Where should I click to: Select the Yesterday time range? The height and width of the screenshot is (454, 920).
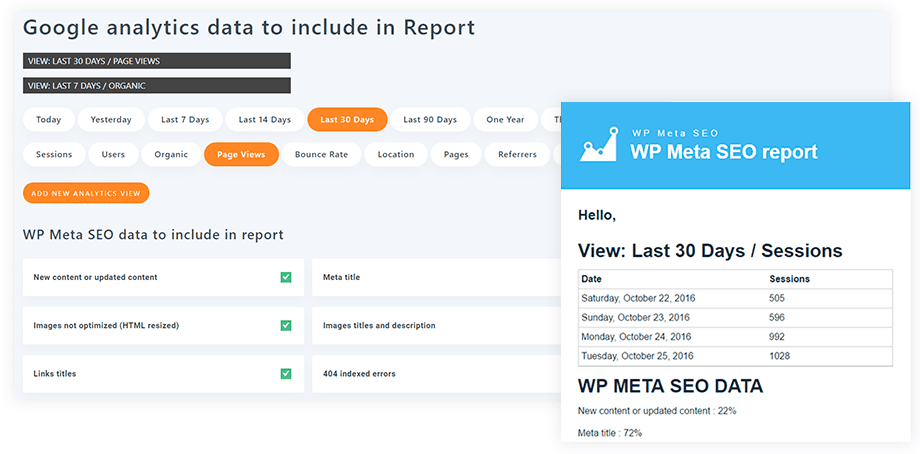pos(110,120)
